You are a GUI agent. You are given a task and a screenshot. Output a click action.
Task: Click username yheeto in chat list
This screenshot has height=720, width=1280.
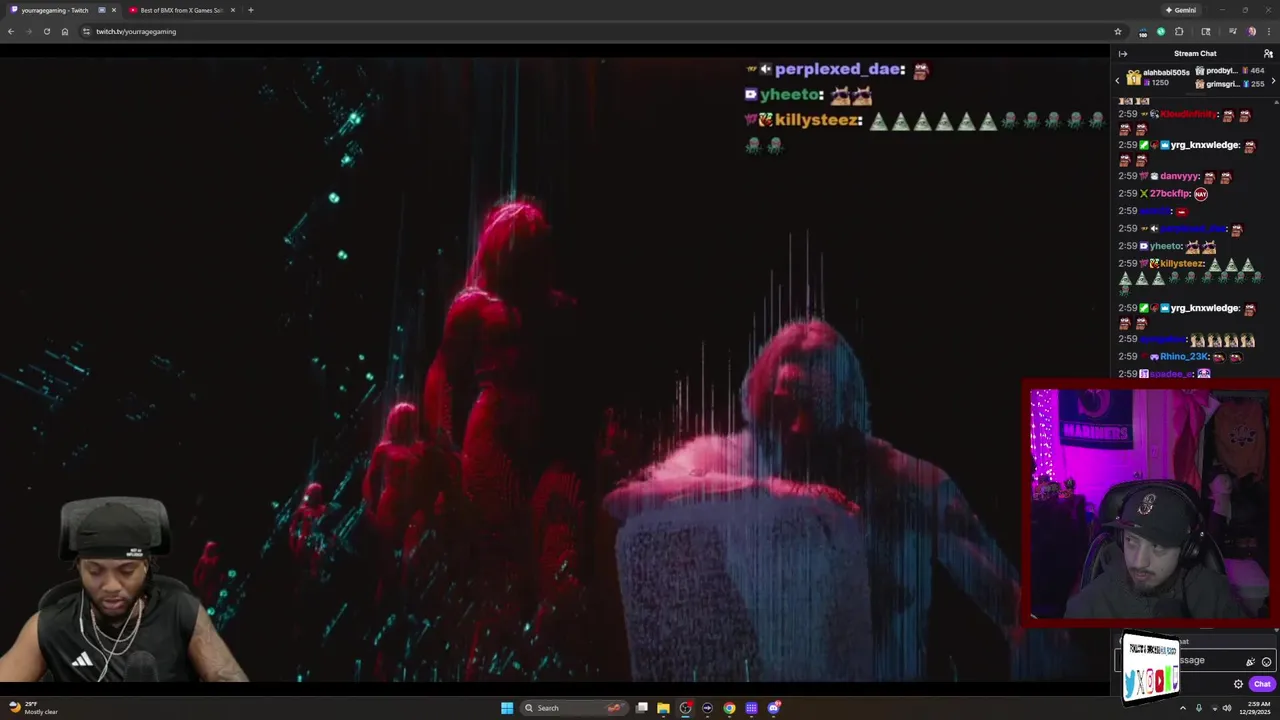[1165, 246]
